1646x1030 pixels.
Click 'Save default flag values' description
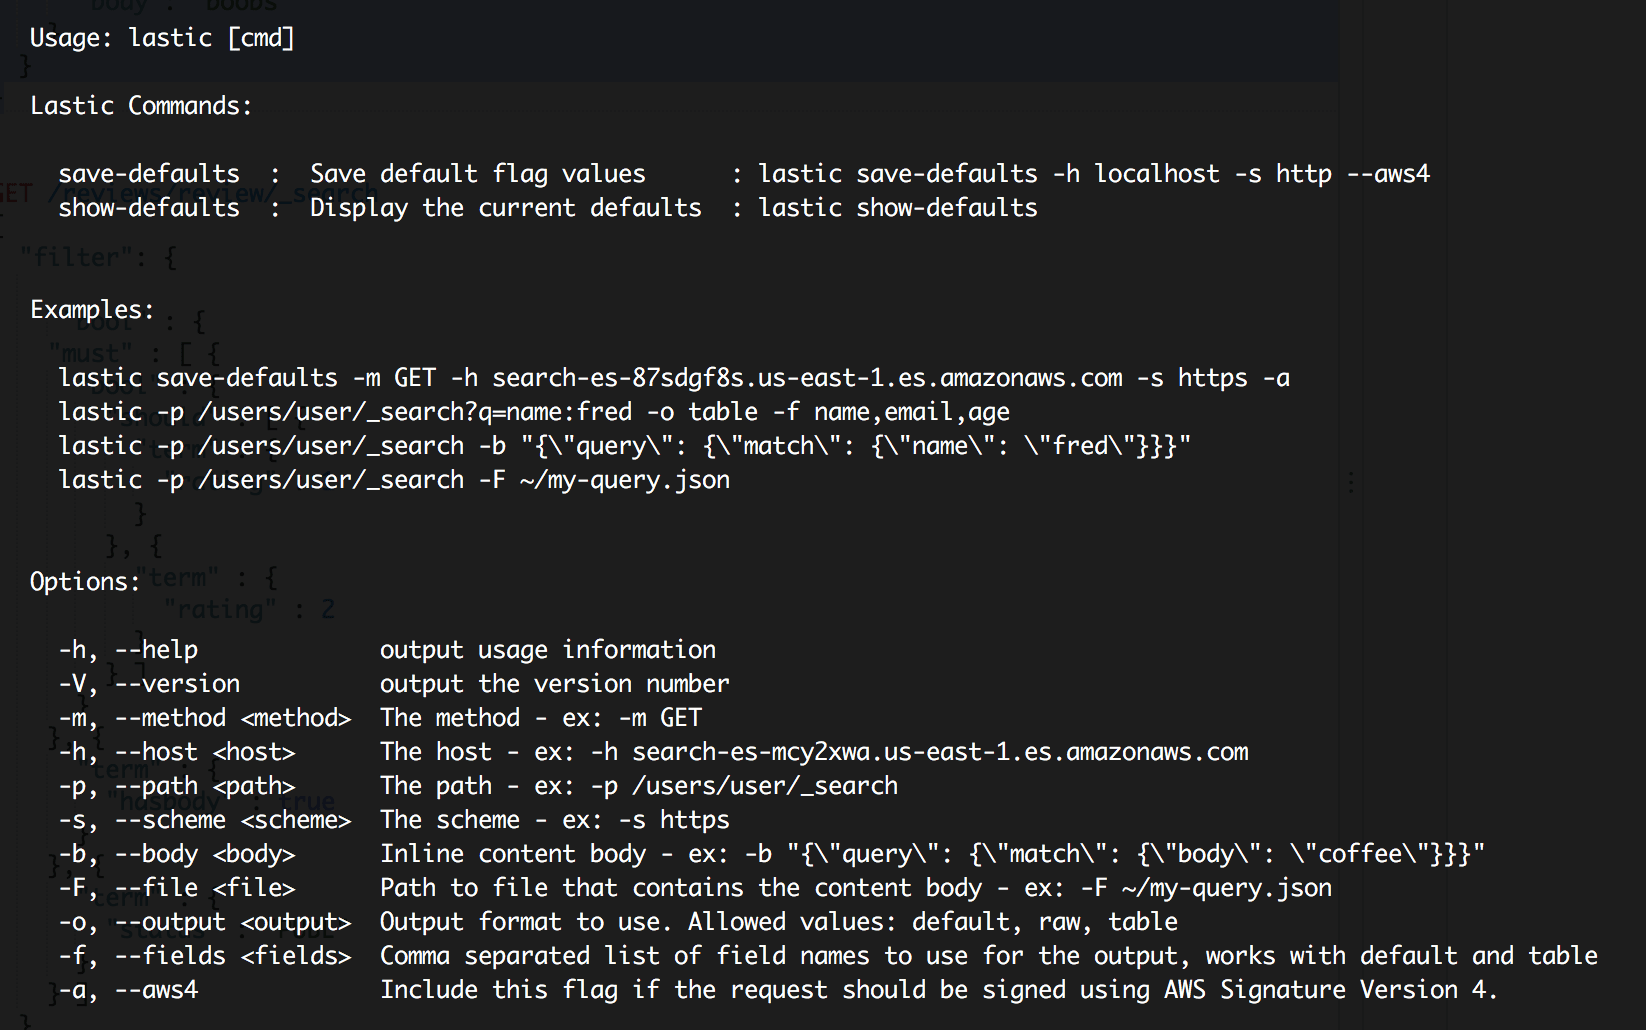pyautogui.click(x=478, y=174)
